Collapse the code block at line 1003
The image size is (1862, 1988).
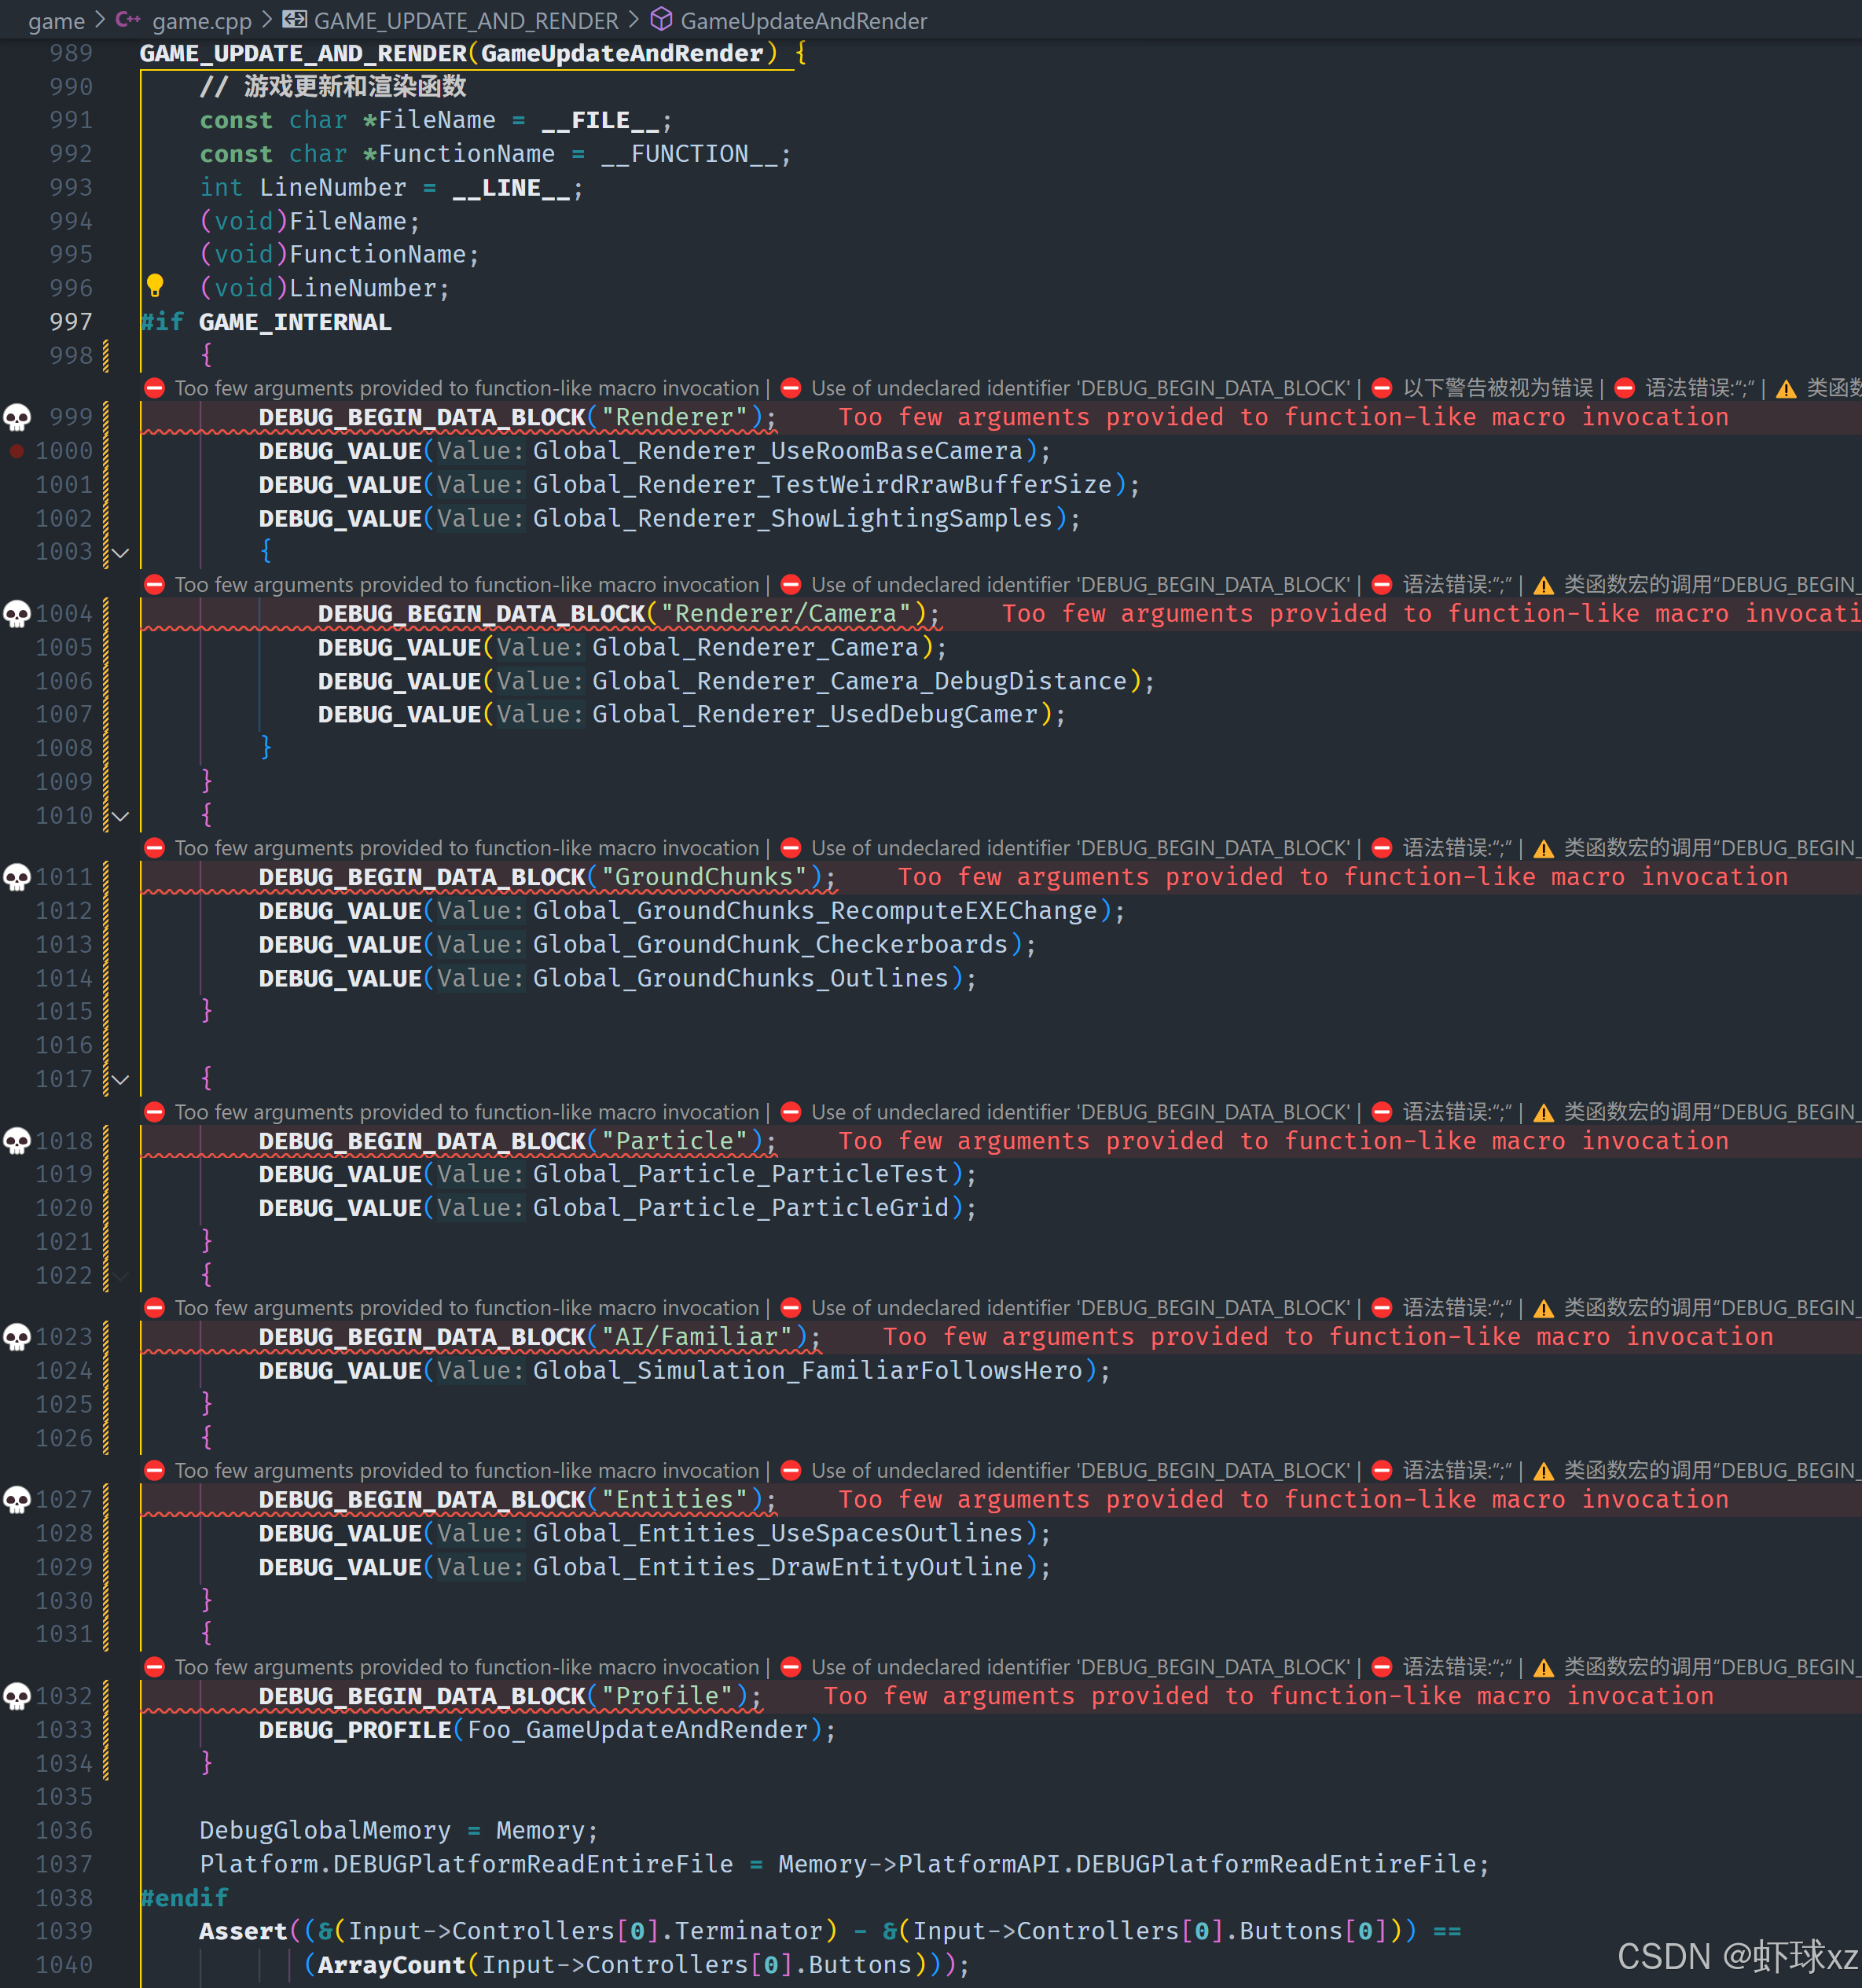121,552
